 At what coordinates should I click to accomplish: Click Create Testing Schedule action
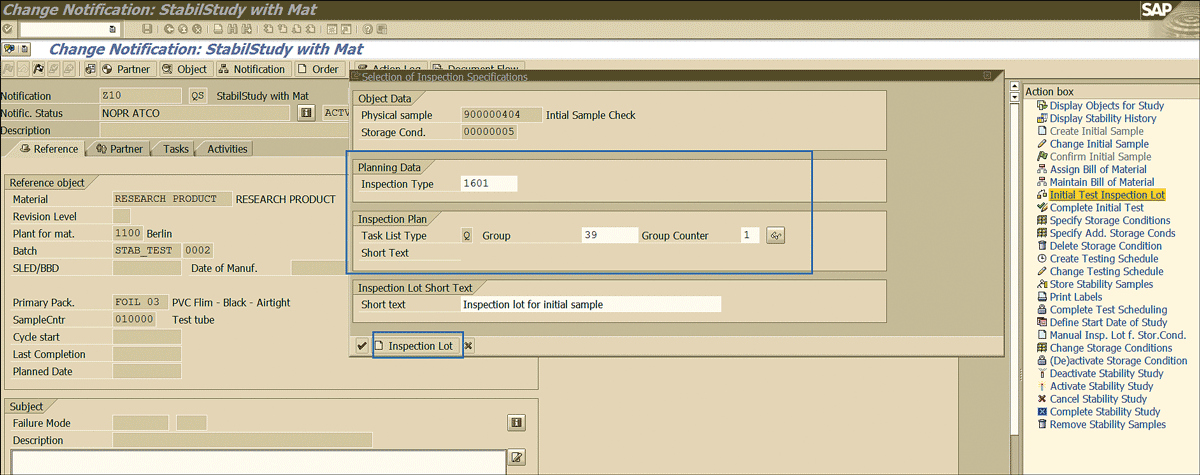point(1106,259)
